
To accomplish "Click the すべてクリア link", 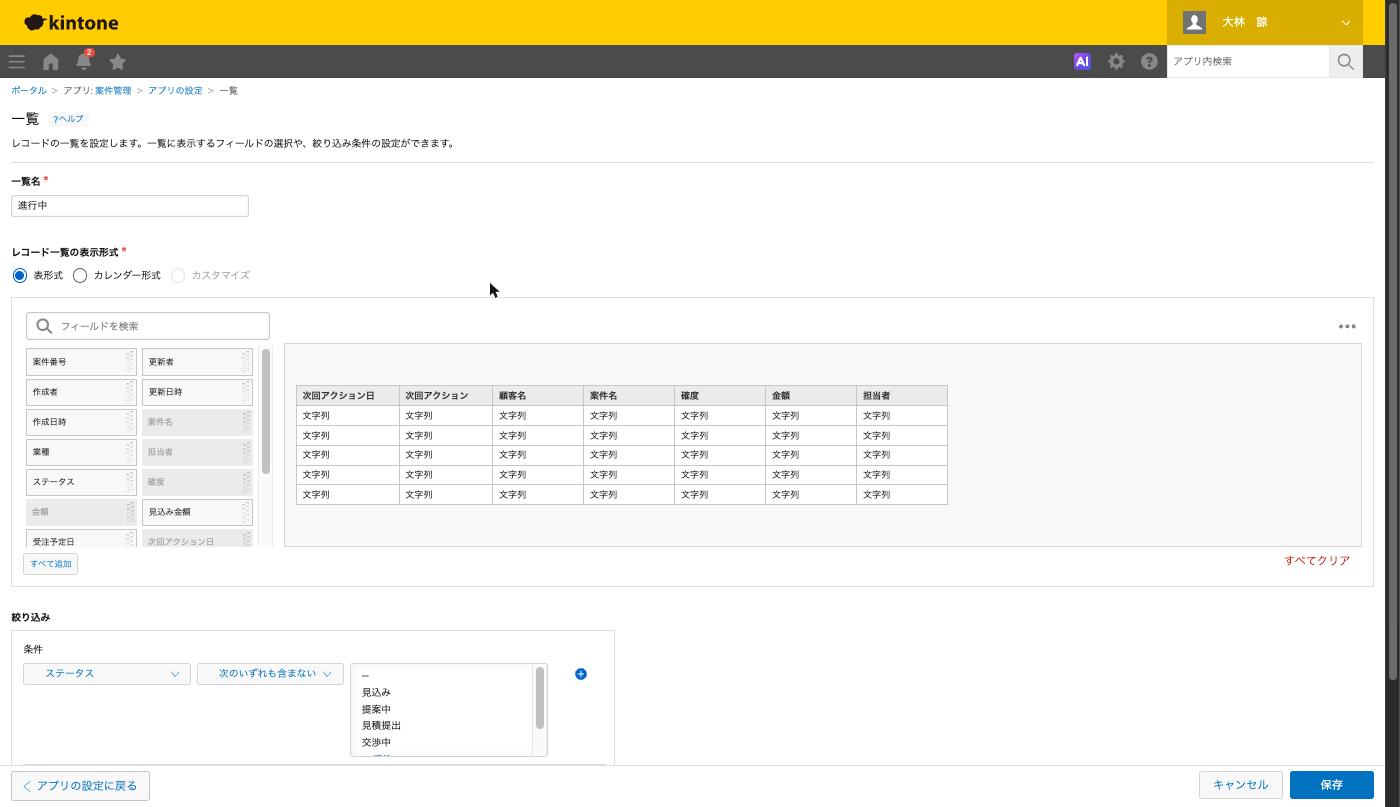I will pos(1317,561).
